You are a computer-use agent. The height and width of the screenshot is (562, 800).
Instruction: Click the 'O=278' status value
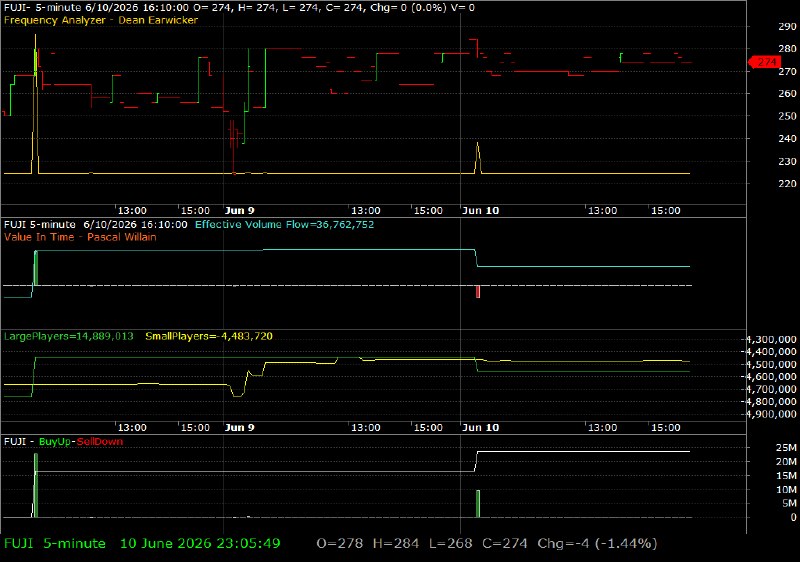tap(340, 544)
